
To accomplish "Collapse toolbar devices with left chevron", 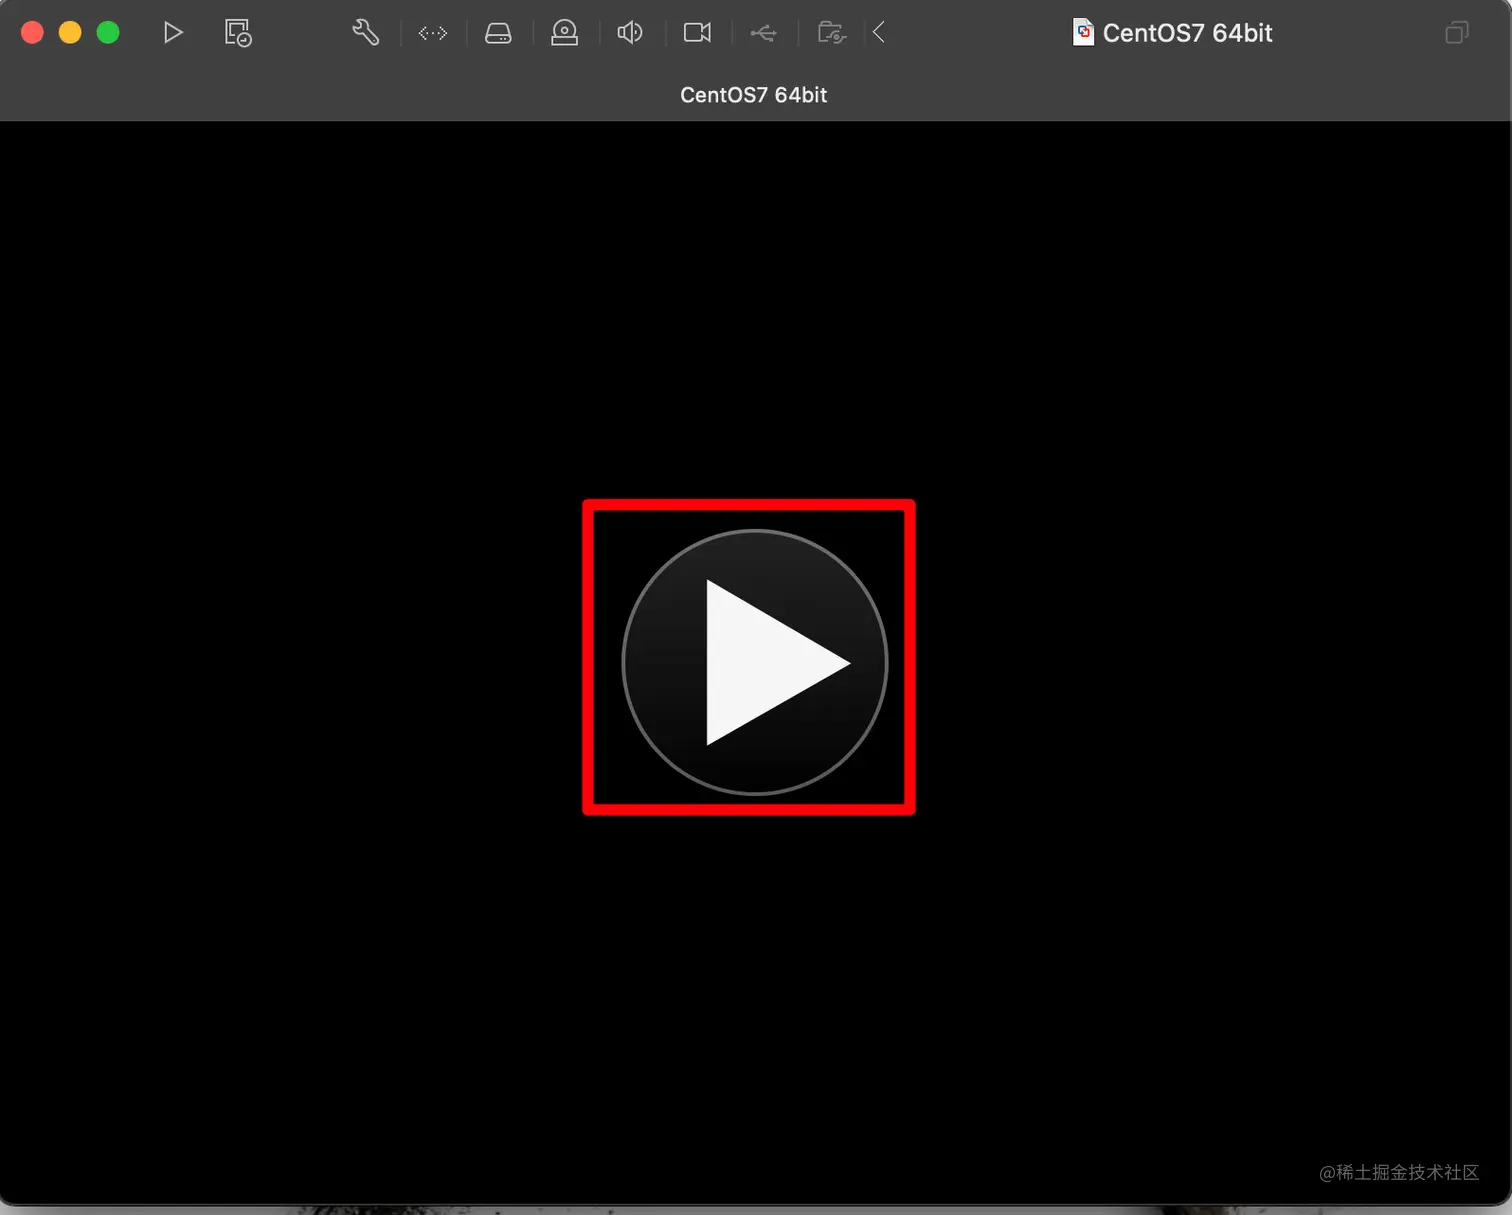I will [879, 33].
